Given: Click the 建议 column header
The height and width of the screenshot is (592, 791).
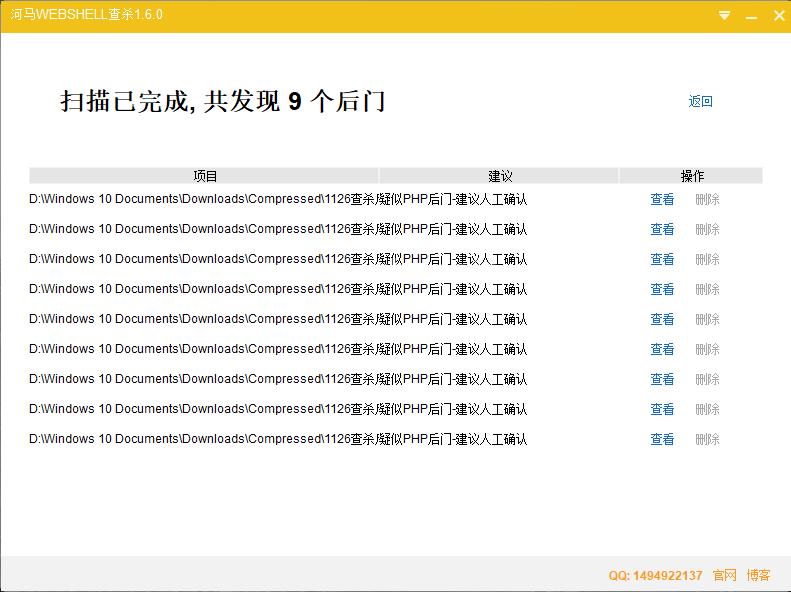Looking at the screenshot, I should click(499, 176).
